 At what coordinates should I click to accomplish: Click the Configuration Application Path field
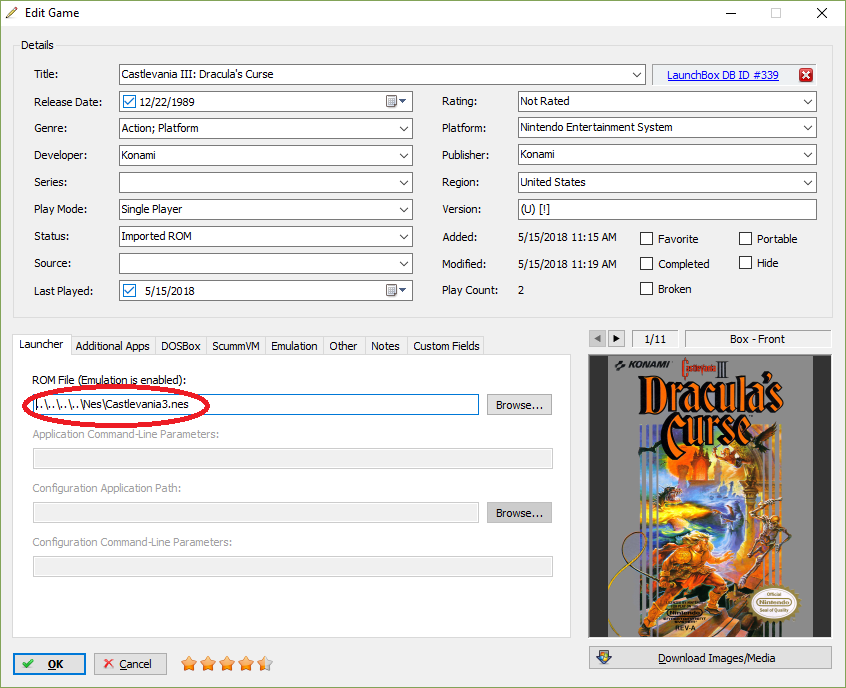pyautogui.click(x=256, y=513)
